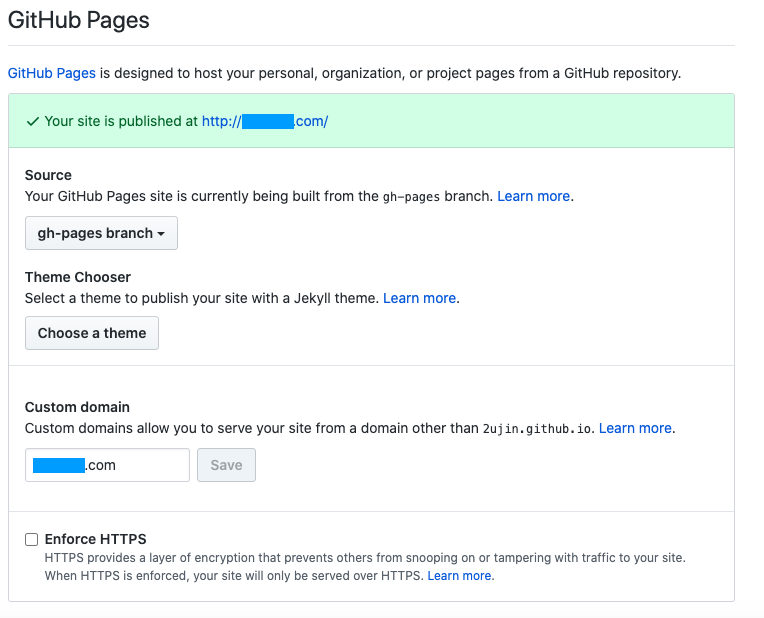
Task: Click the GitHub Pages section heading
Action: [79, 21]
